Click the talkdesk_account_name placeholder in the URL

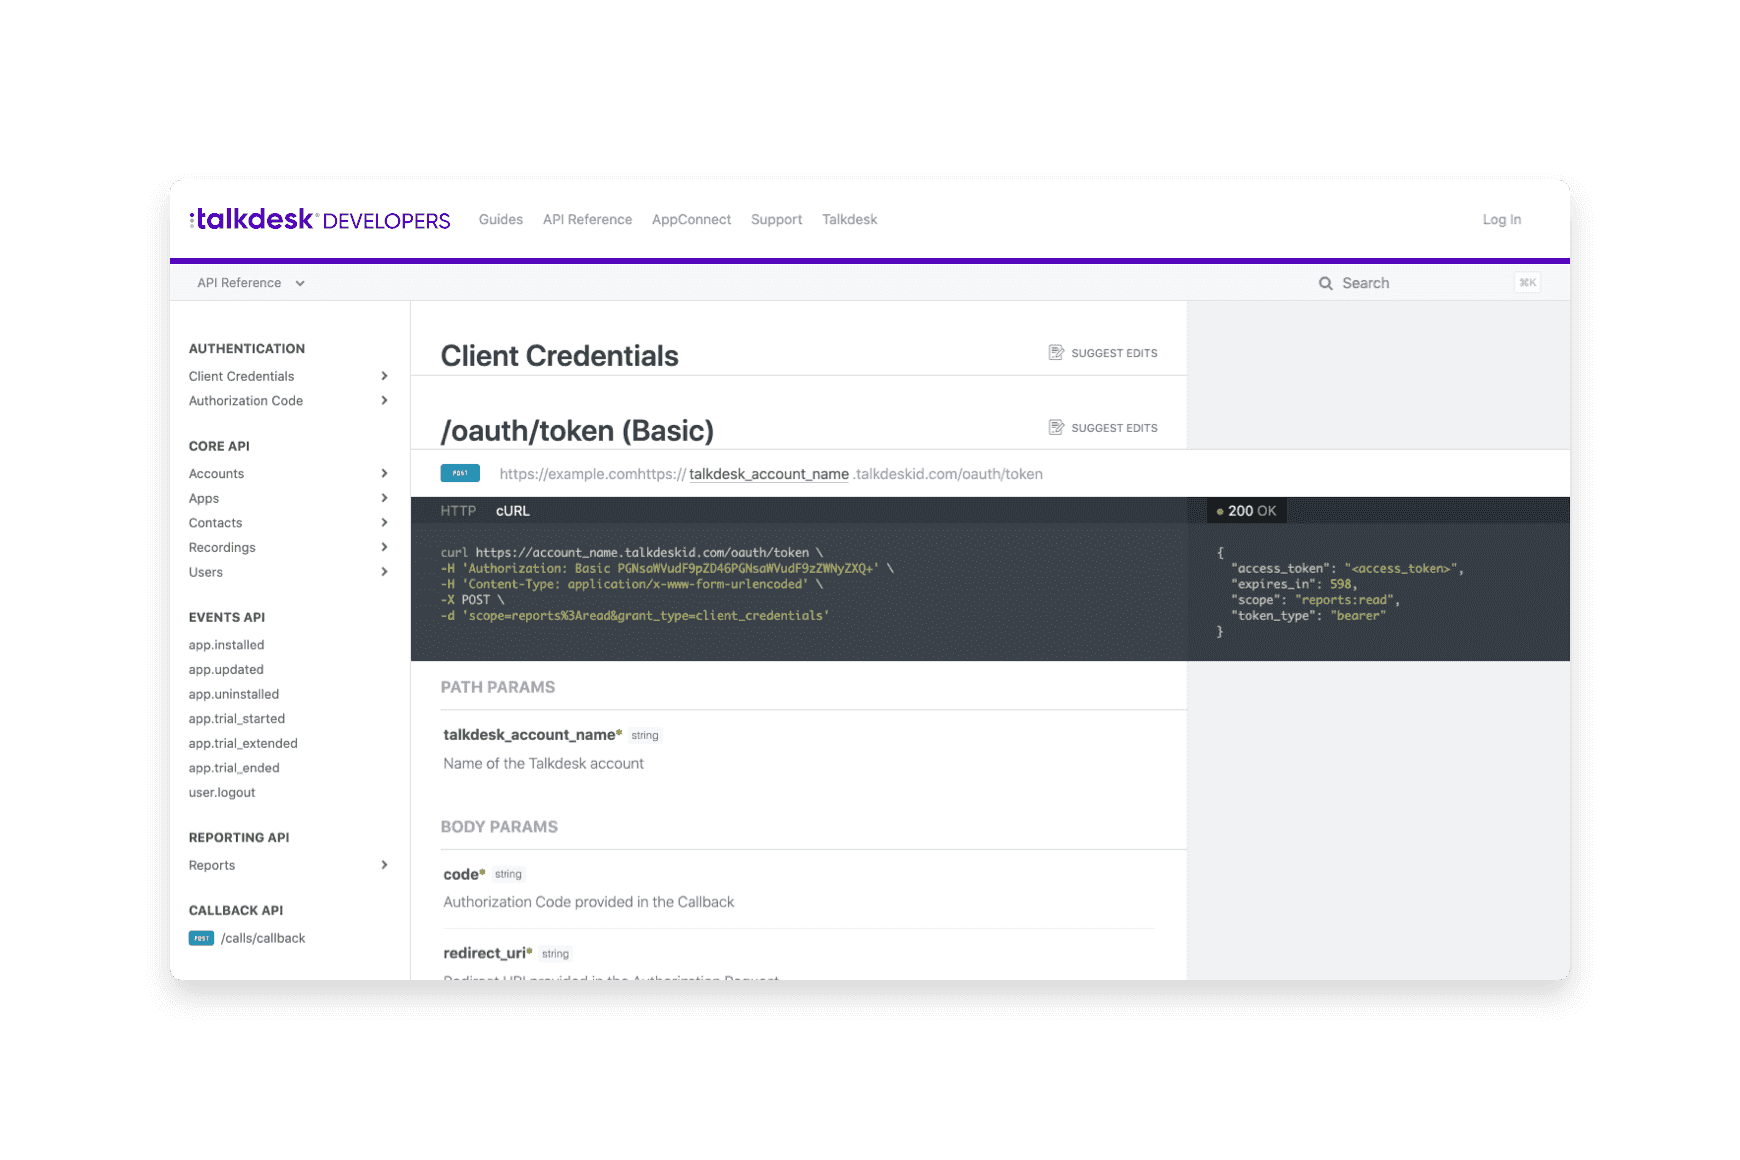point(769,473)
